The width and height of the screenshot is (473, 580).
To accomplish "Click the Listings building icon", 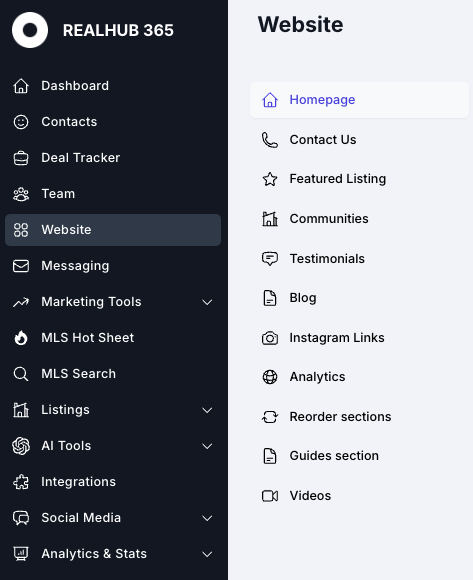I will click(21, 410).
